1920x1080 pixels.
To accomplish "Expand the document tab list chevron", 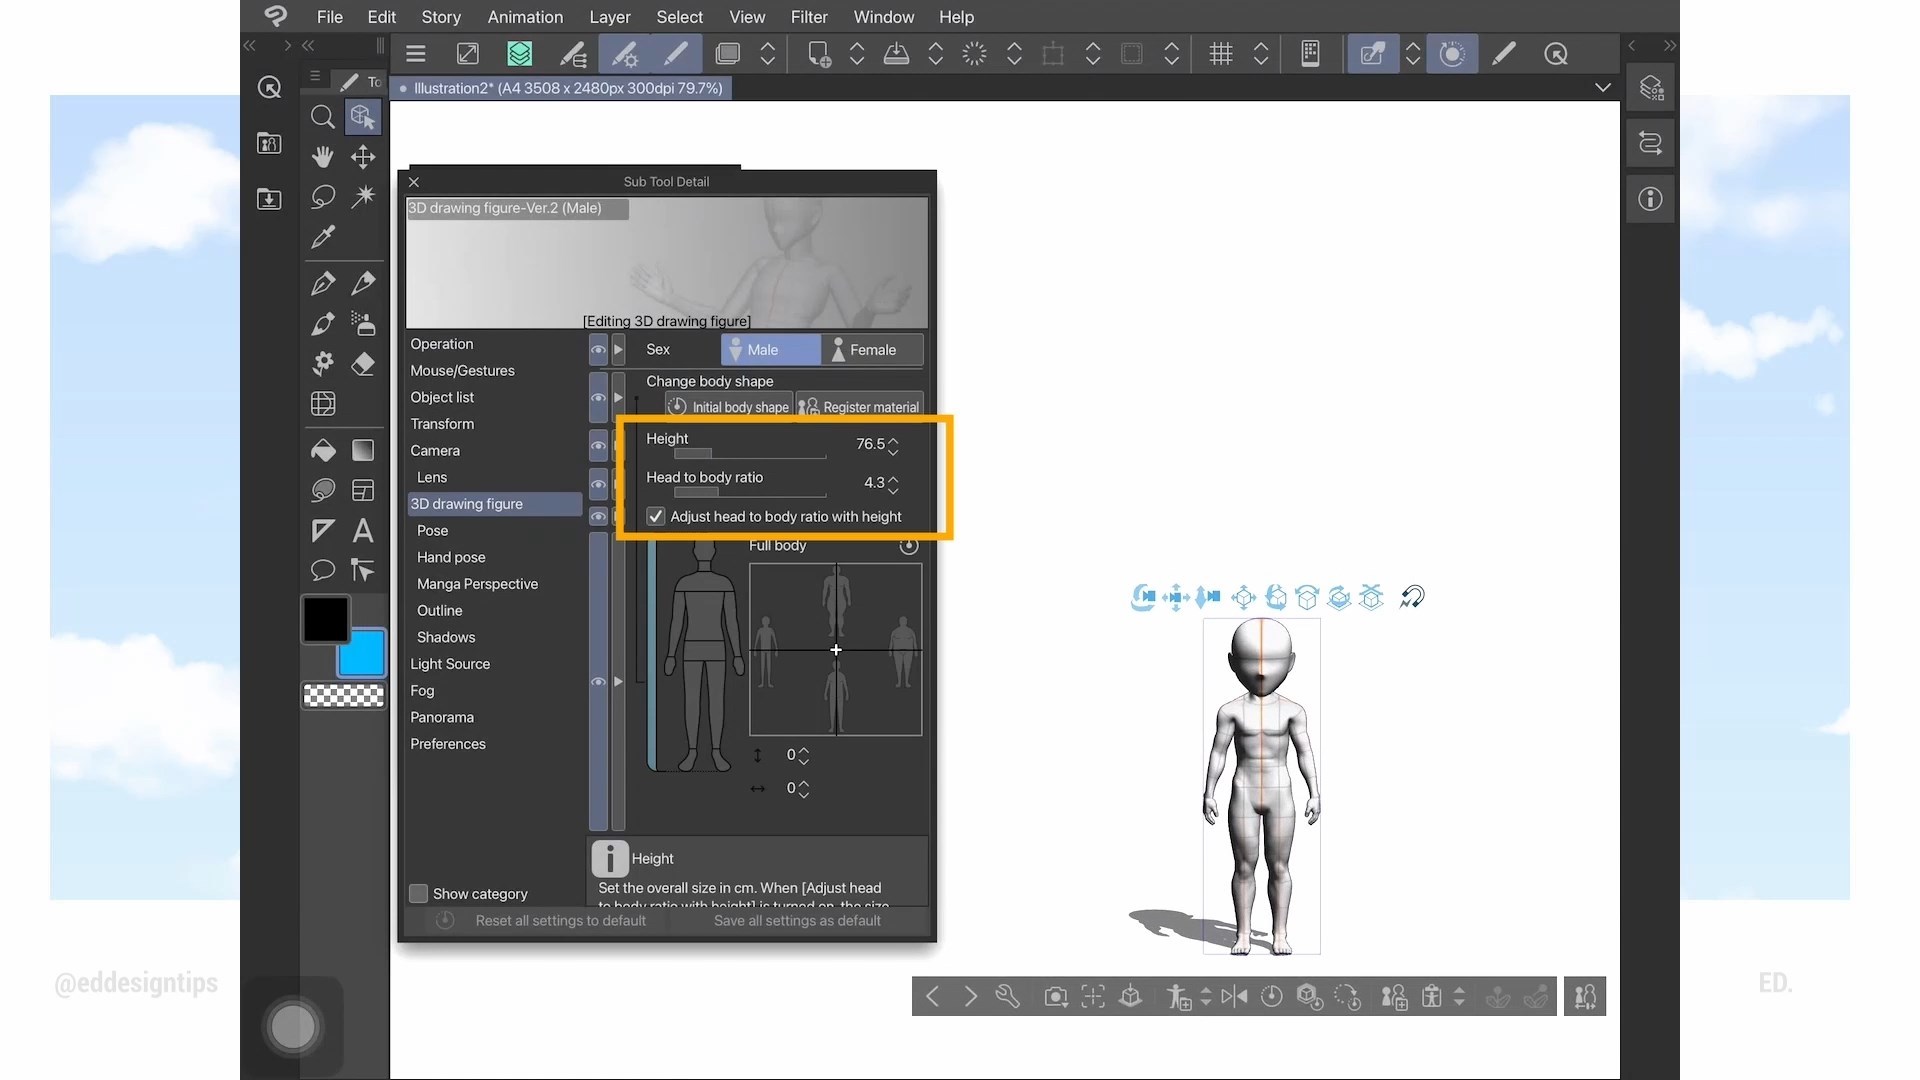I will click(1603, 88).
